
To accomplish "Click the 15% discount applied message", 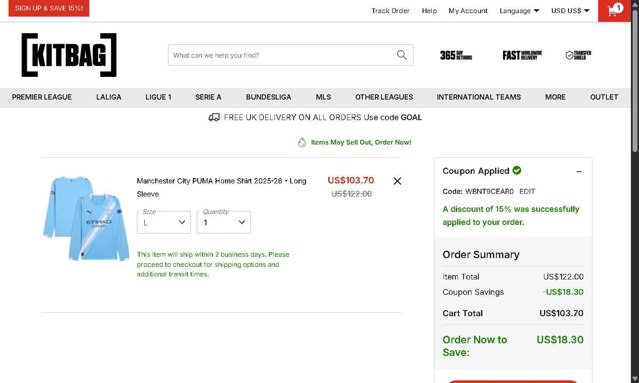I will 511,216.
